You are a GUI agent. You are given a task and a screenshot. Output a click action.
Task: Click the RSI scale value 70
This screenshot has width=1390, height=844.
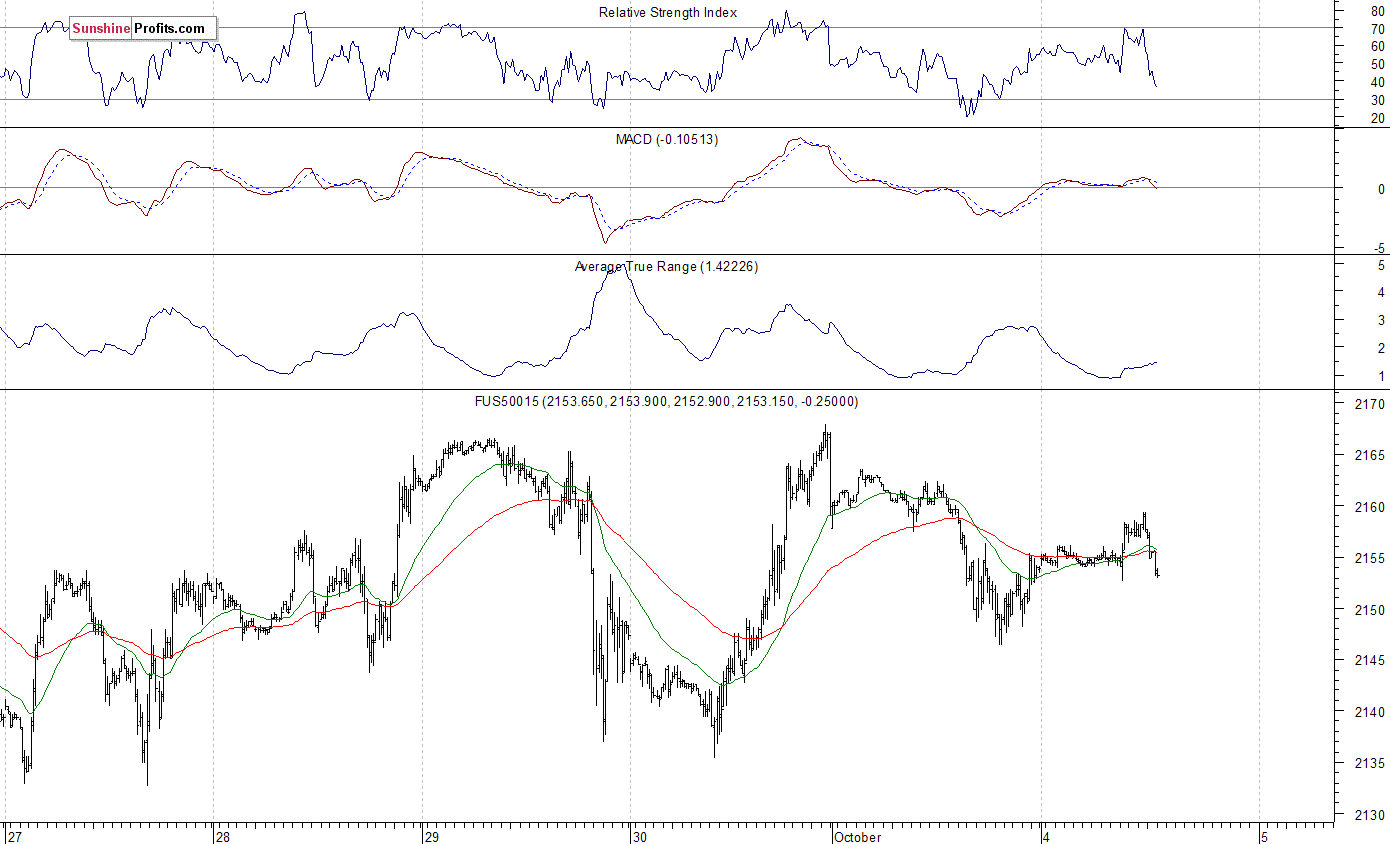tap(1378, 28)
